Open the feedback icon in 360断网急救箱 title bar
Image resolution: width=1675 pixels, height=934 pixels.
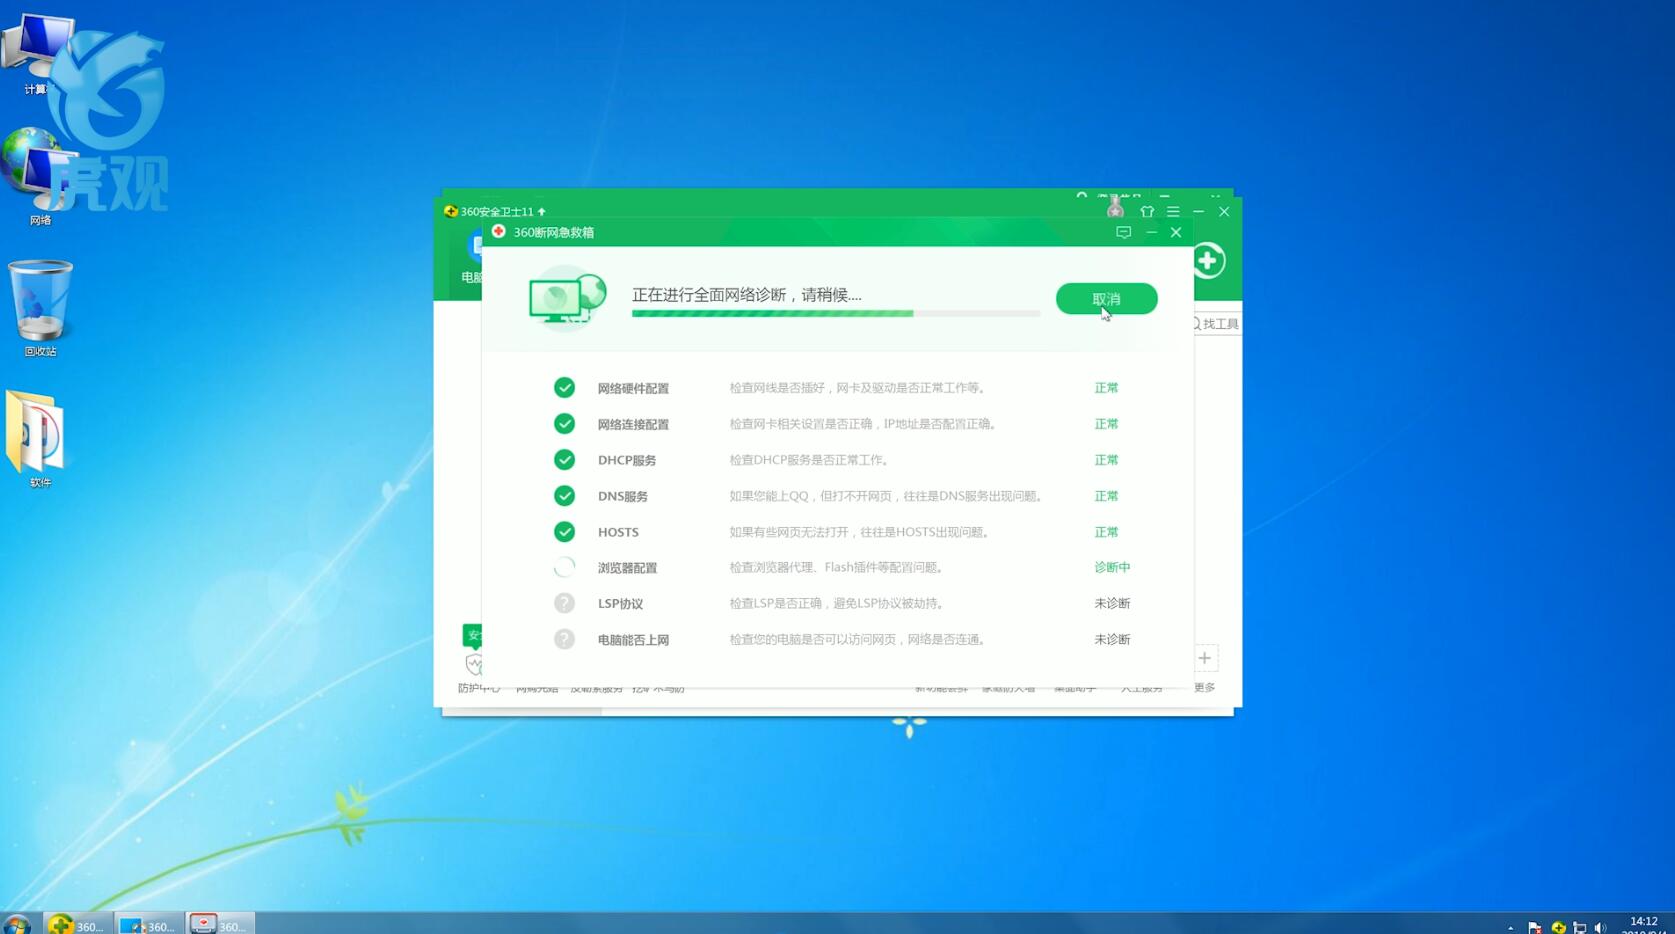1123,232
